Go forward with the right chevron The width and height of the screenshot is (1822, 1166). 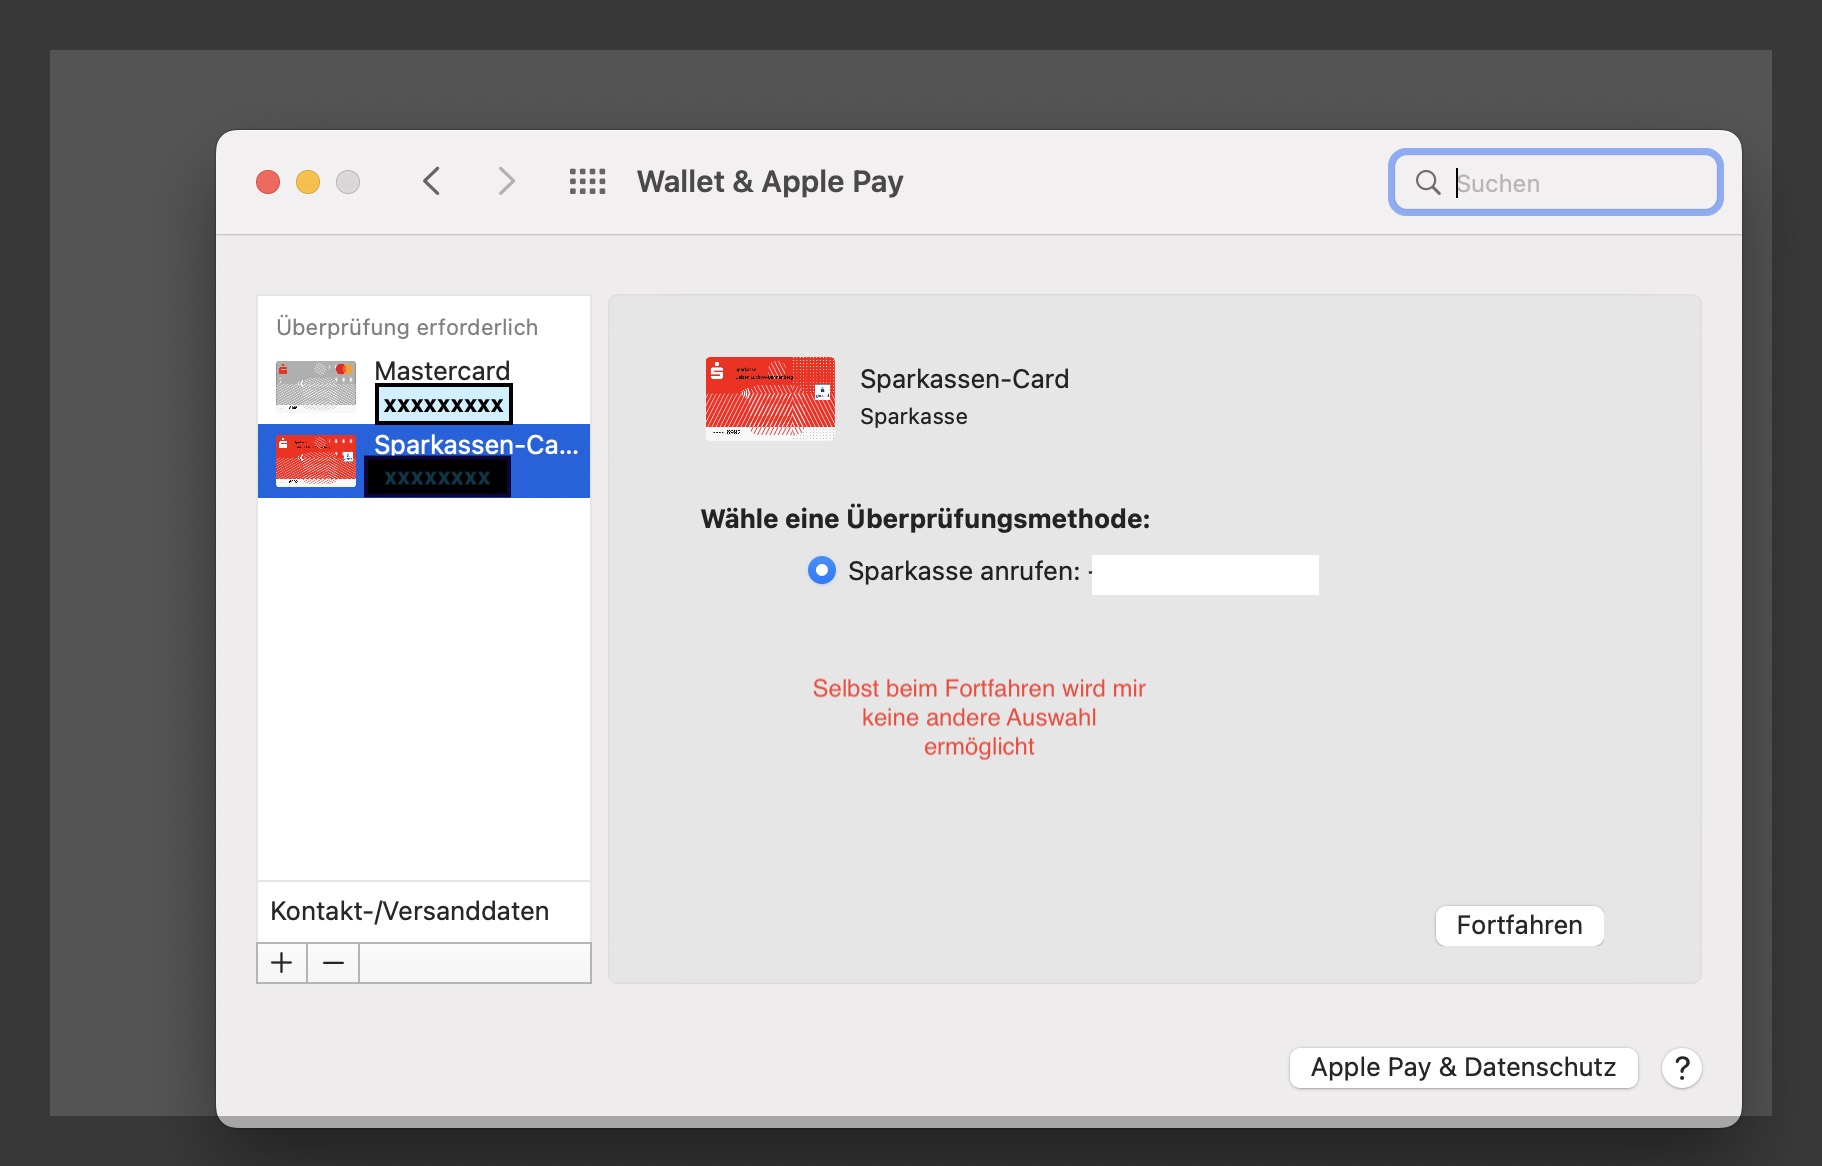[x=506, y=182]
